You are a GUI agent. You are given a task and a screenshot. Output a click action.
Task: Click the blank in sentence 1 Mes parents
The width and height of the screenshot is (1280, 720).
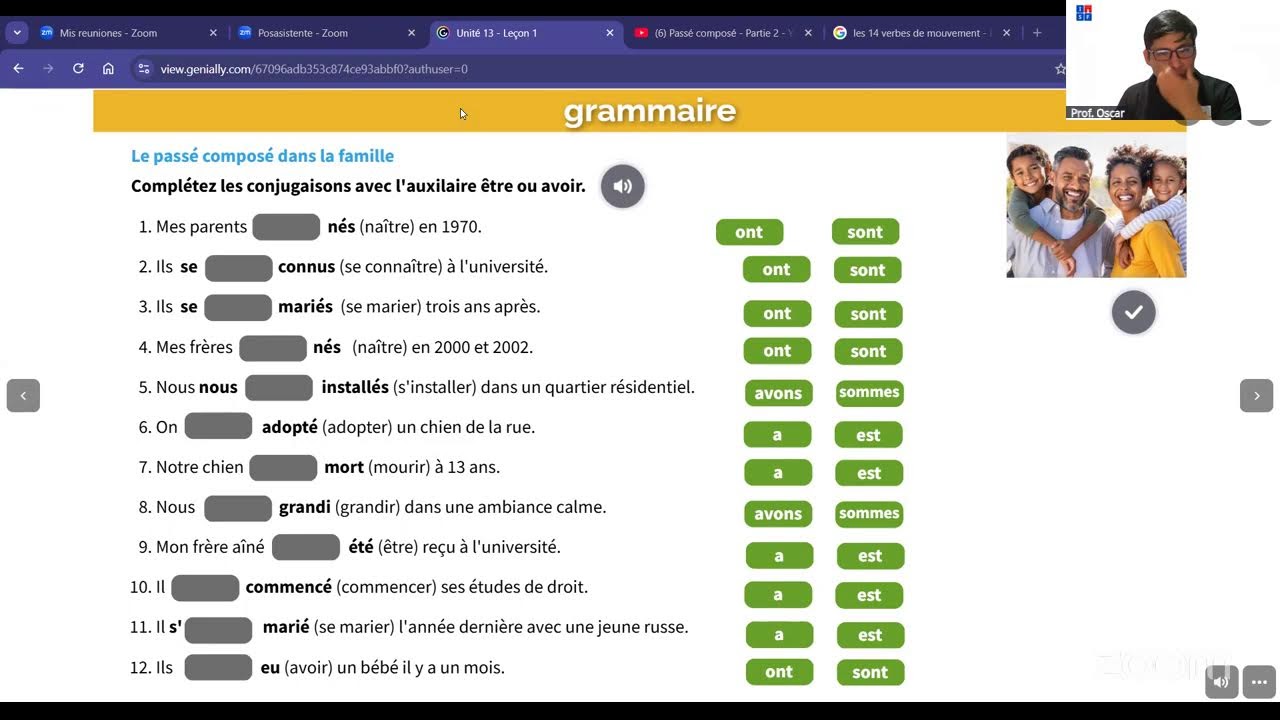[286, 227]
